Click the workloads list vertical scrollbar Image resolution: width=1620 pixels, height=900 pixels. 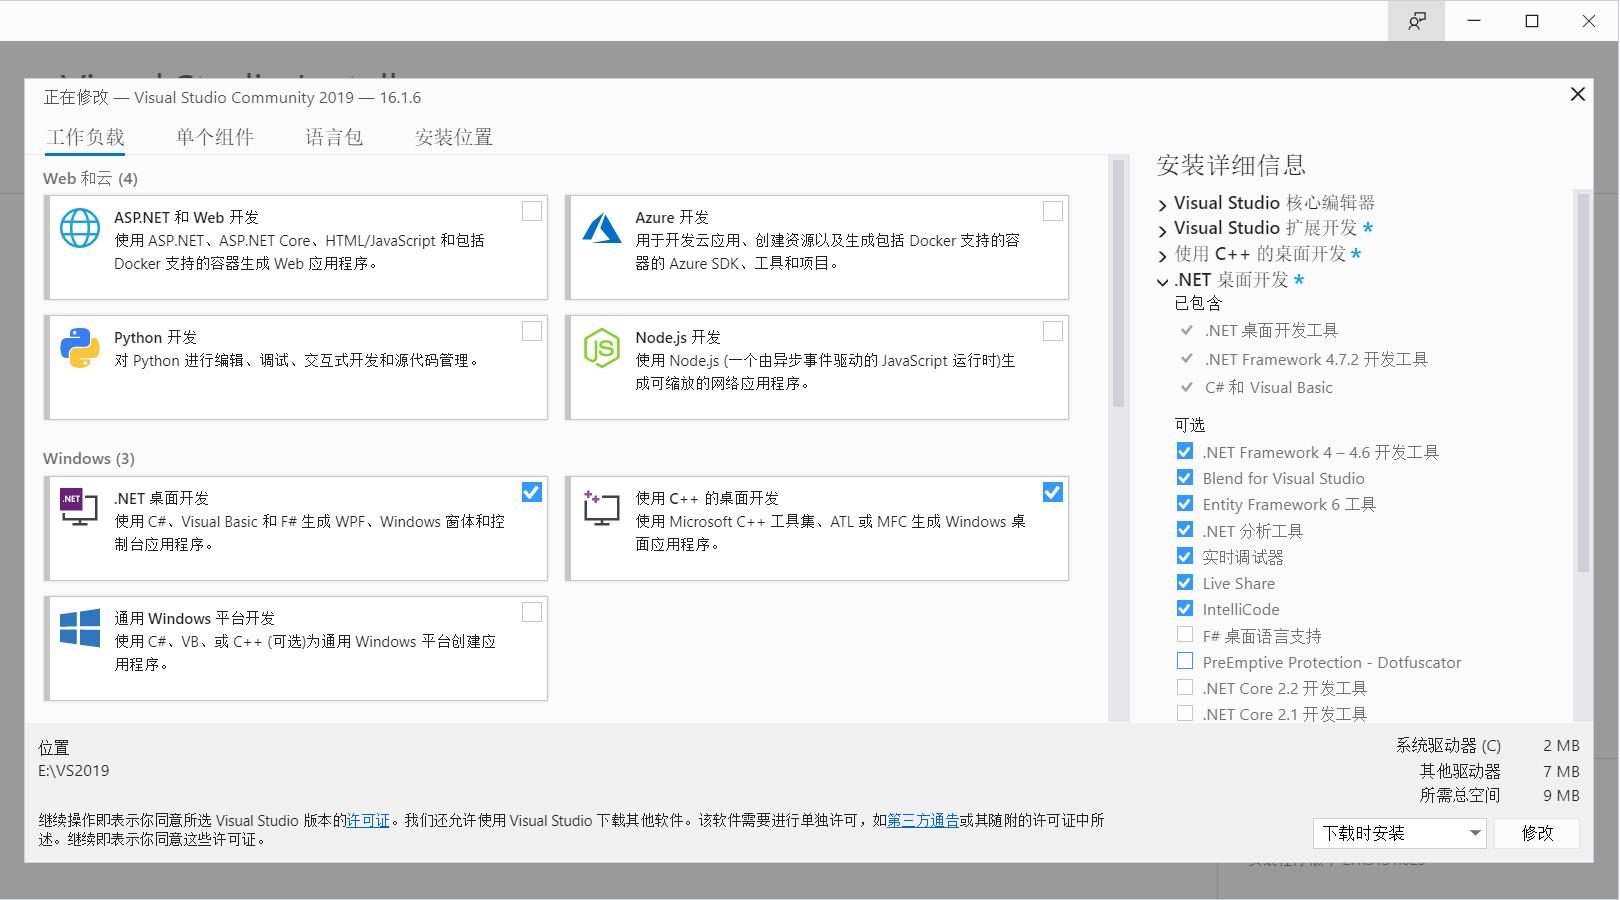tap(1118, 285)
